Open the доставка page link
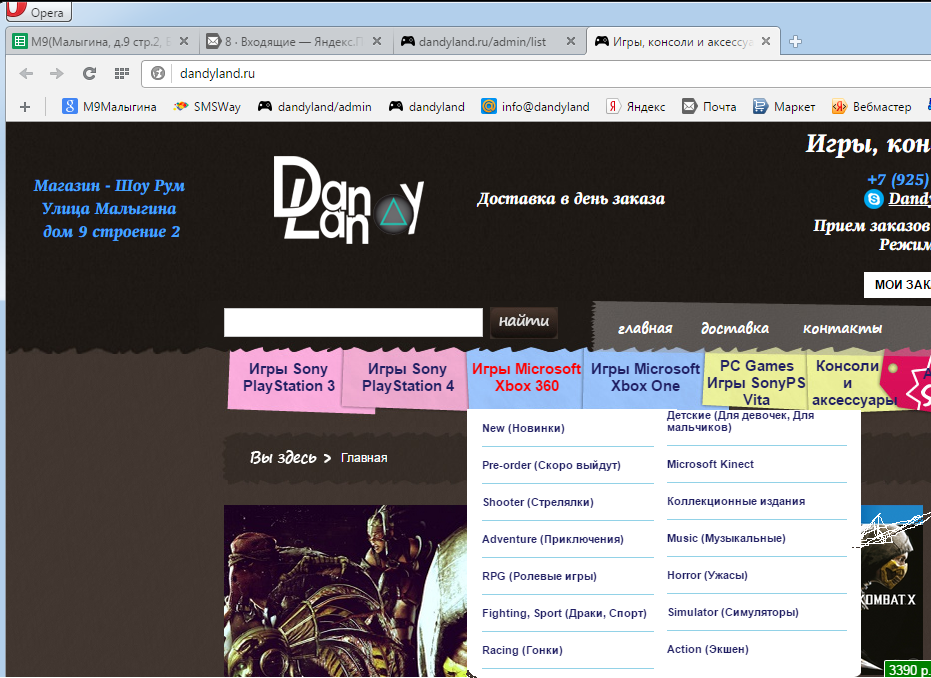This screenshot has width=931, height=678. (734, 328)
